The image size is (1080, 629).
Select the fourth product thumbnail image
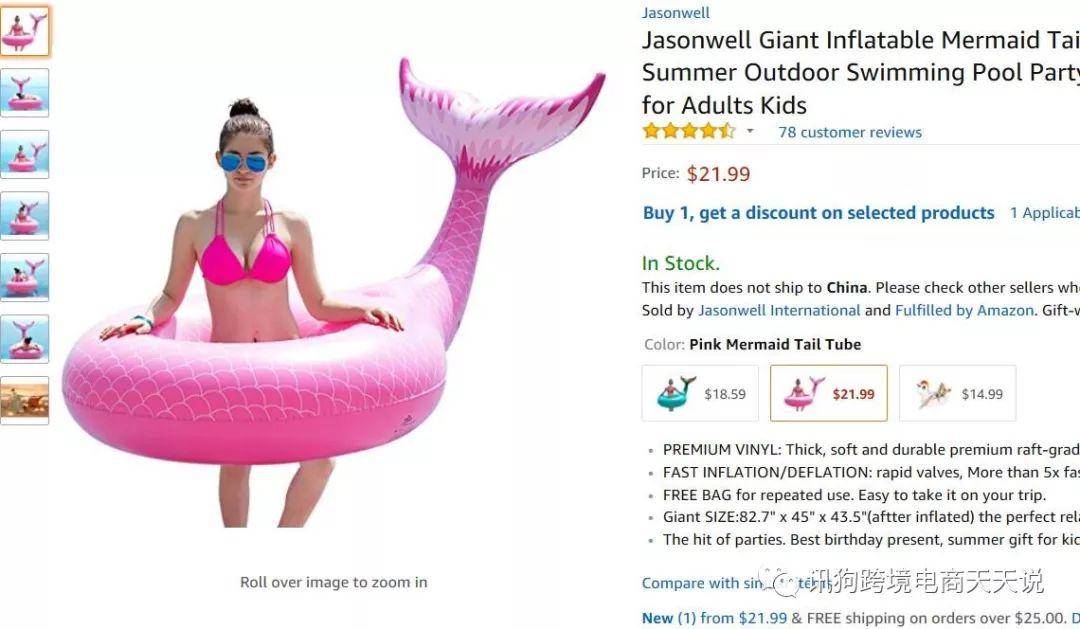[x=25, y=216]
